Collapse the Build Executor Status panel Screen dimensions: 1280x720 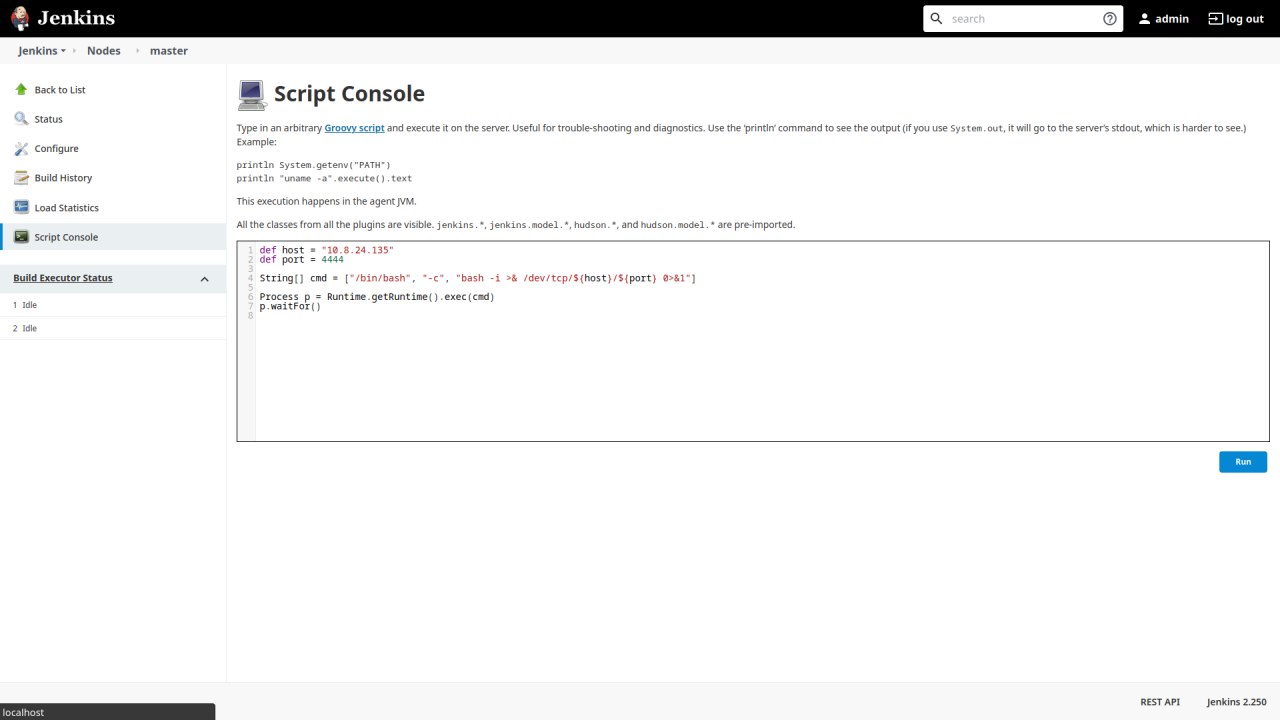[x=204, y=279]
